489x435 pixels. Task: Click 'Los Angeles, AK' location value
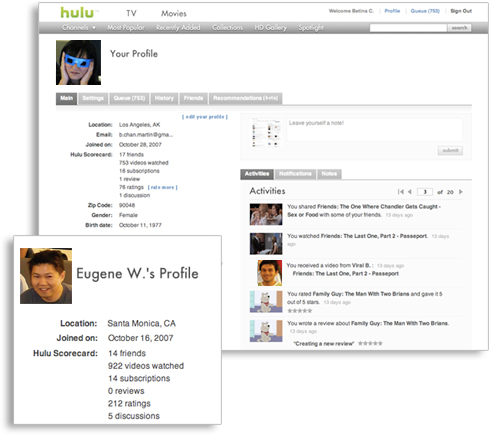139,125
